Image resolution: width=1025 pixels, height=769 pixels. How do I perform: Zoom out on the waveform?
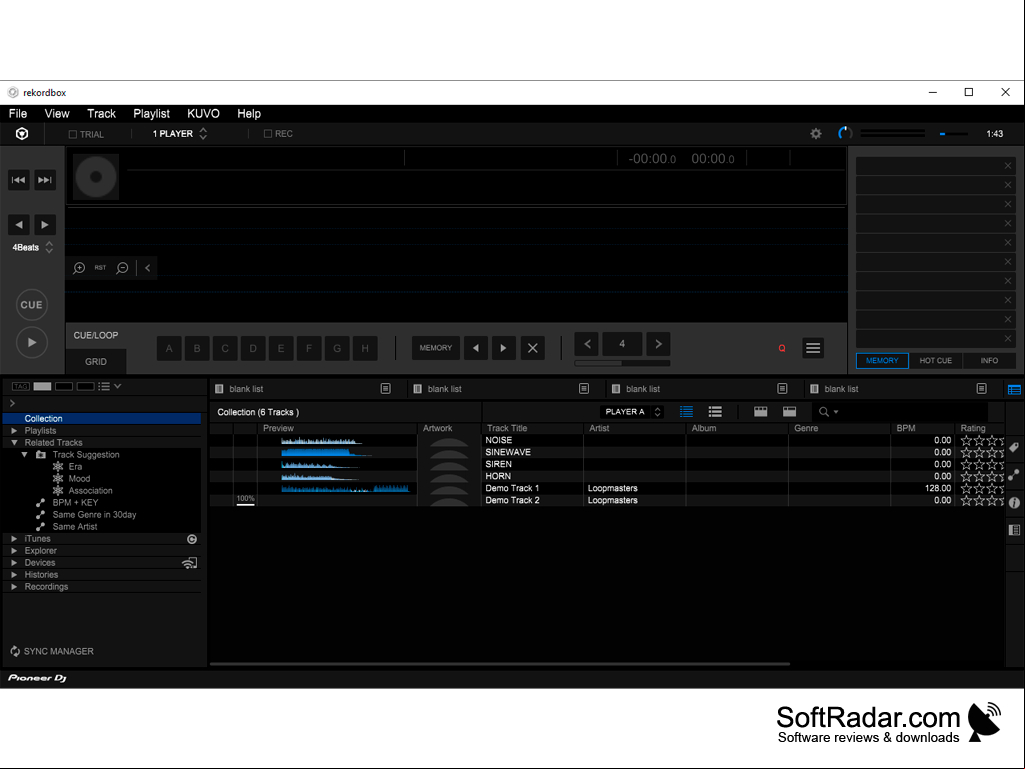pyautogui.click(x=122, y=268)
